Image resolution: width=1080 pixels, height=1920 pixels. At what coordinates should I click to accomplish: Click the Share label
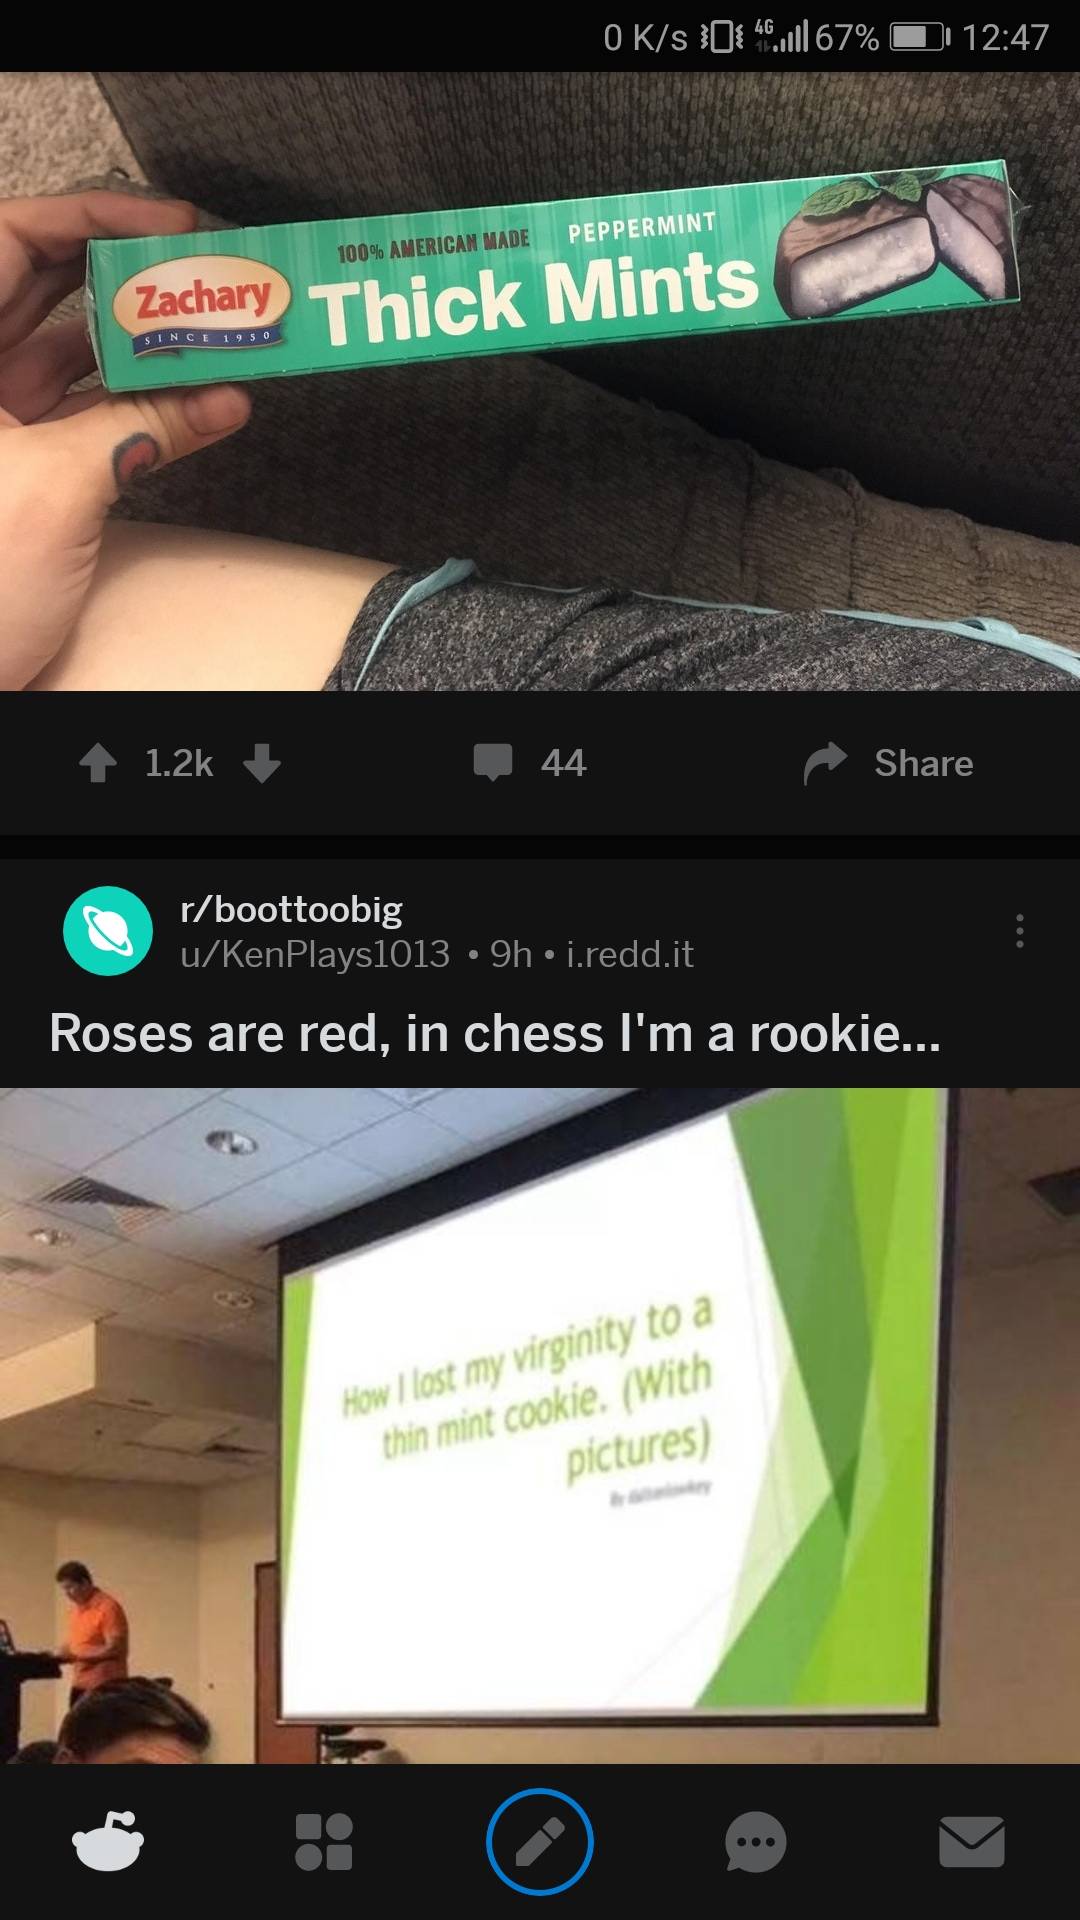coord(923,763)
